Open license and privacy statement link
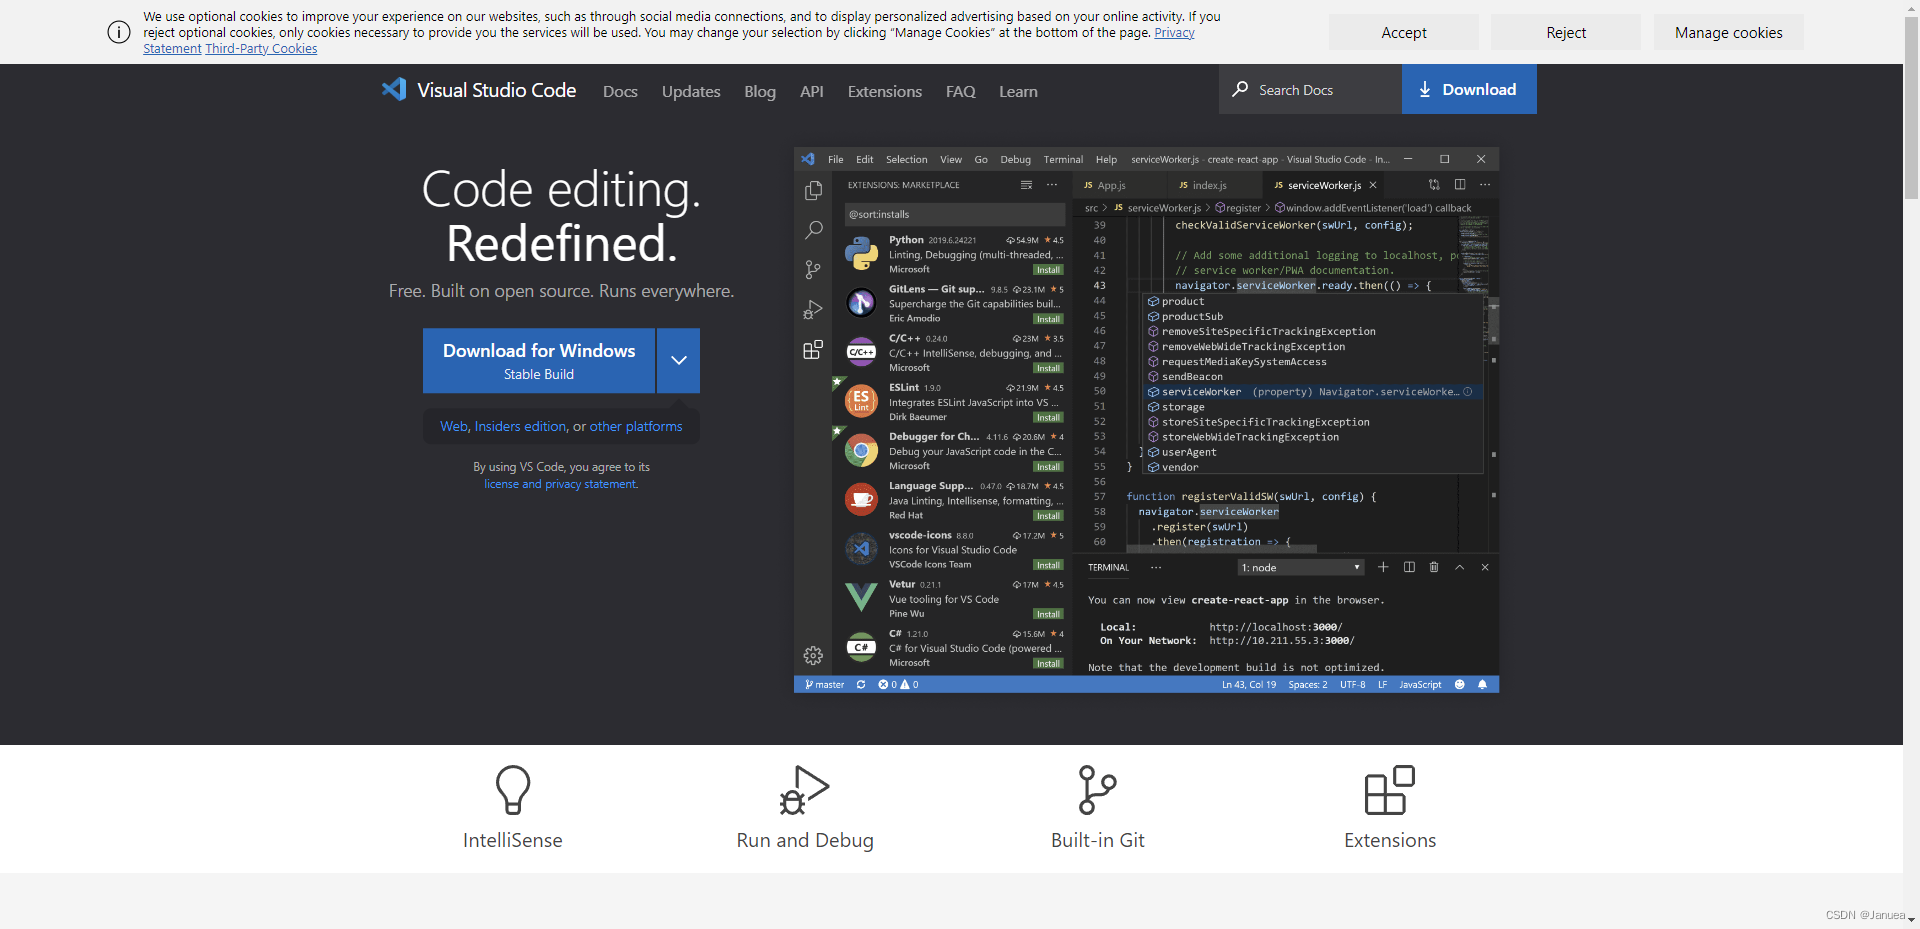 561,484
